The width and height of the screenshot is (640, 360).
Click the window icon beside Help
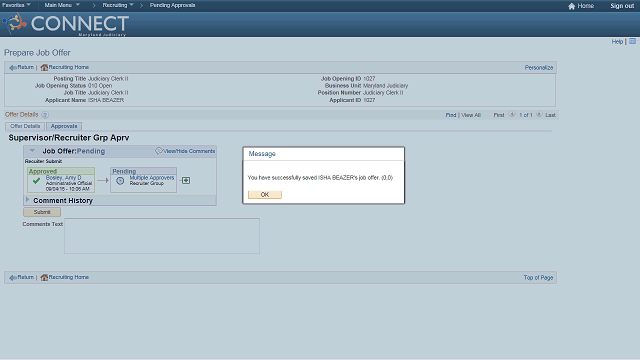(632, 41)
